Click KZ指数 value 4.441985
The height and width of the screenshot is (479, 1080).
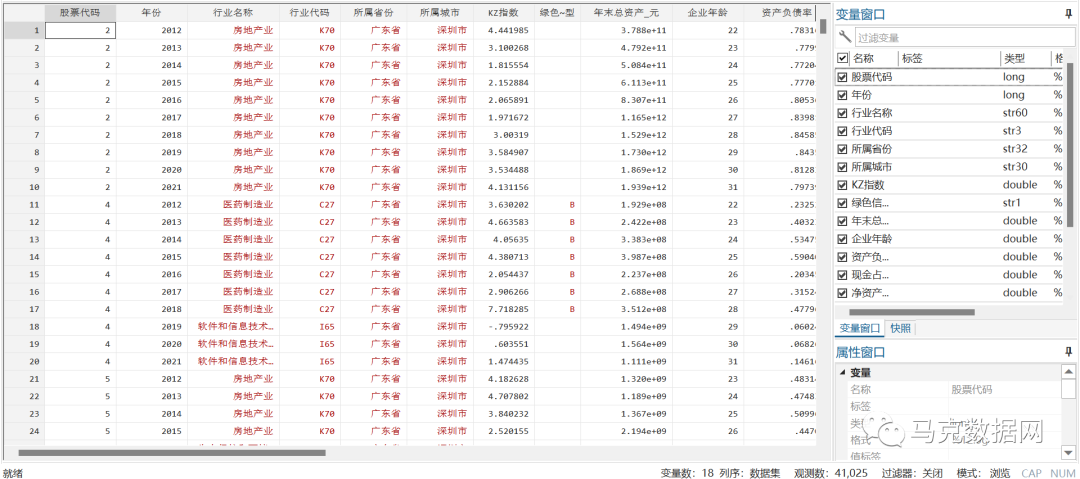tap(507, 30)
